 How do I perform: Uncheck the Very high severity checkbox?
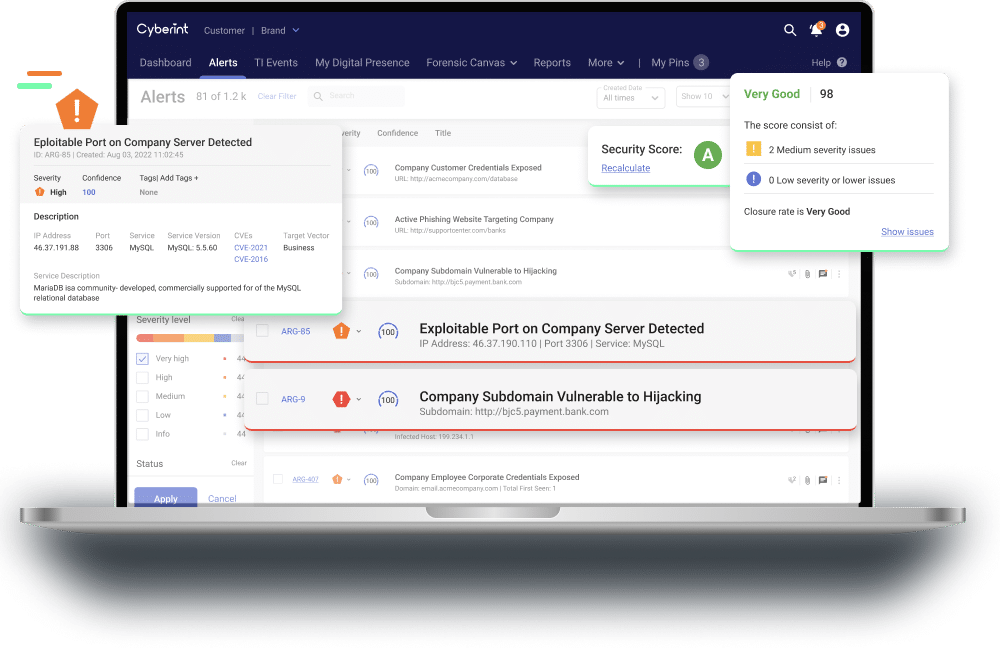click(x=142, y=358)
